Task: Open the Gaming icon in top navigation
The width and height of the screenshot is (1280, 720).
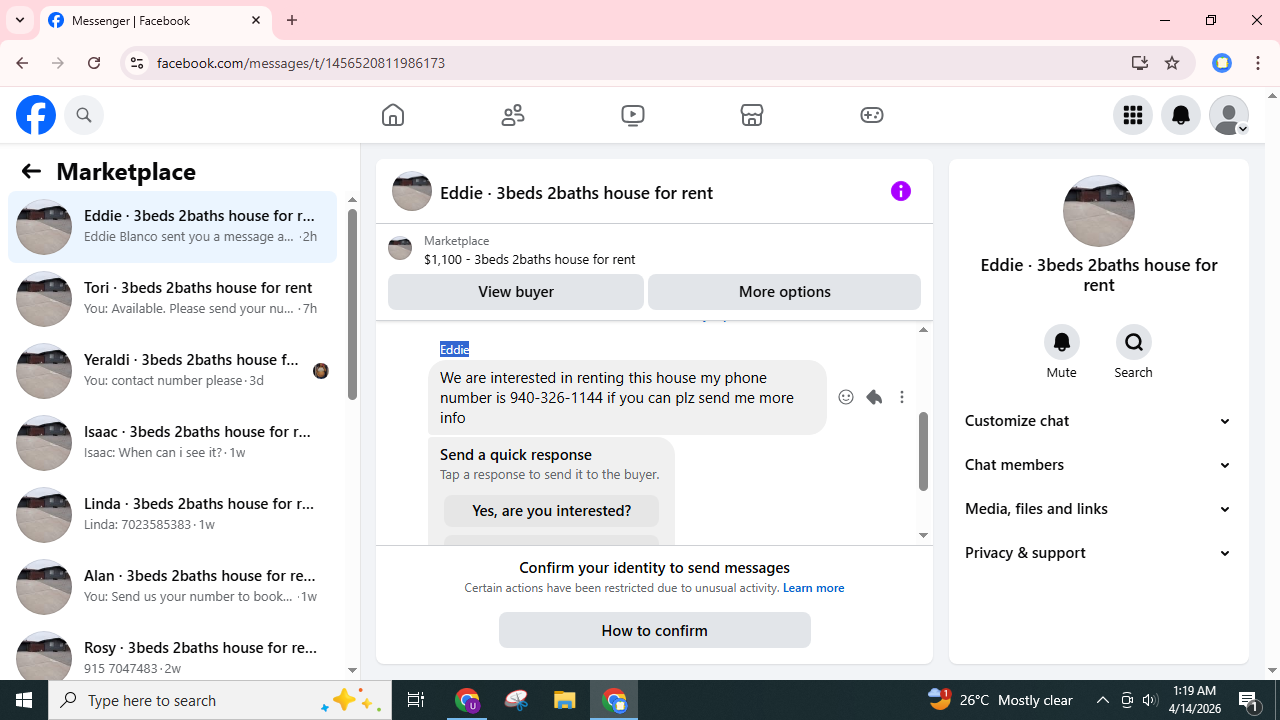Action: pos(872,115)
